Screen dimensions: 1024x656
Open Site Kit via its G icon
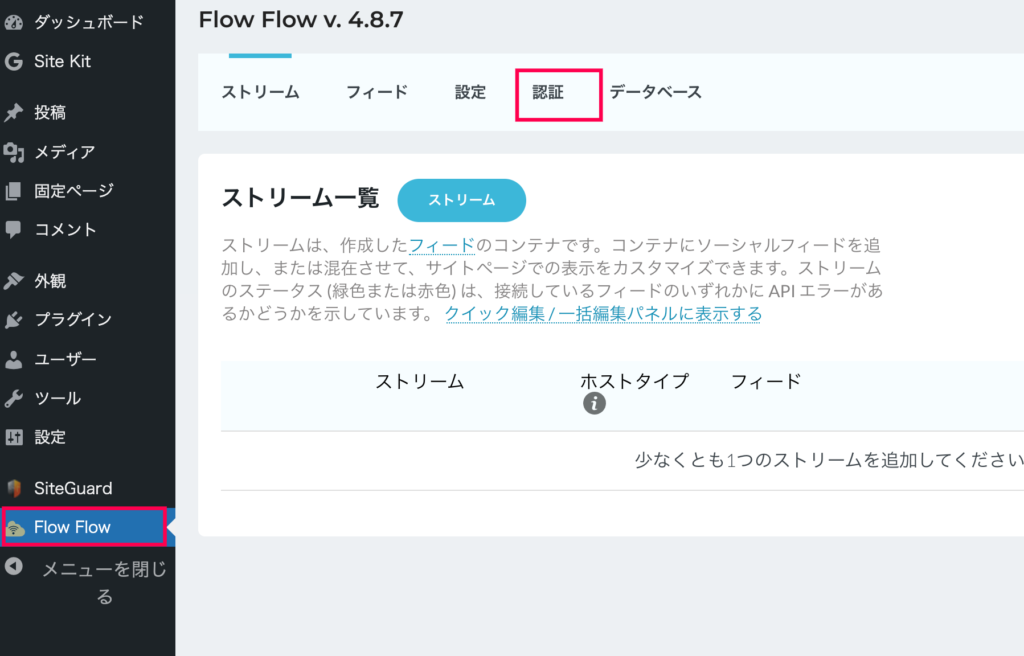[14, 61]
